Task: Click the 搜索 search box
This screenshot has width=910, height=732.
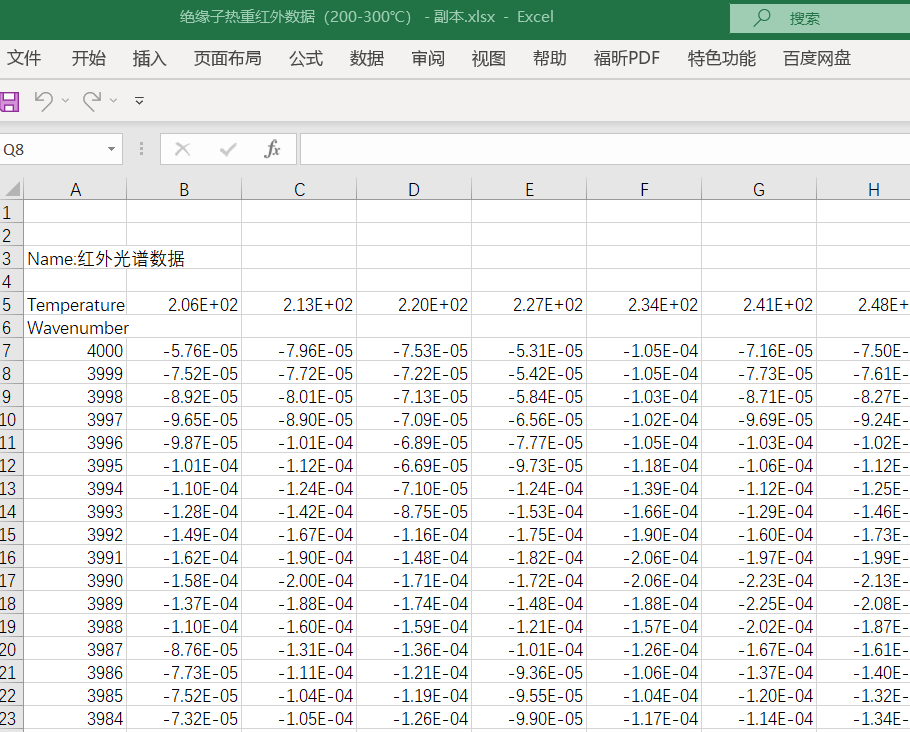Action: point(819,19)
